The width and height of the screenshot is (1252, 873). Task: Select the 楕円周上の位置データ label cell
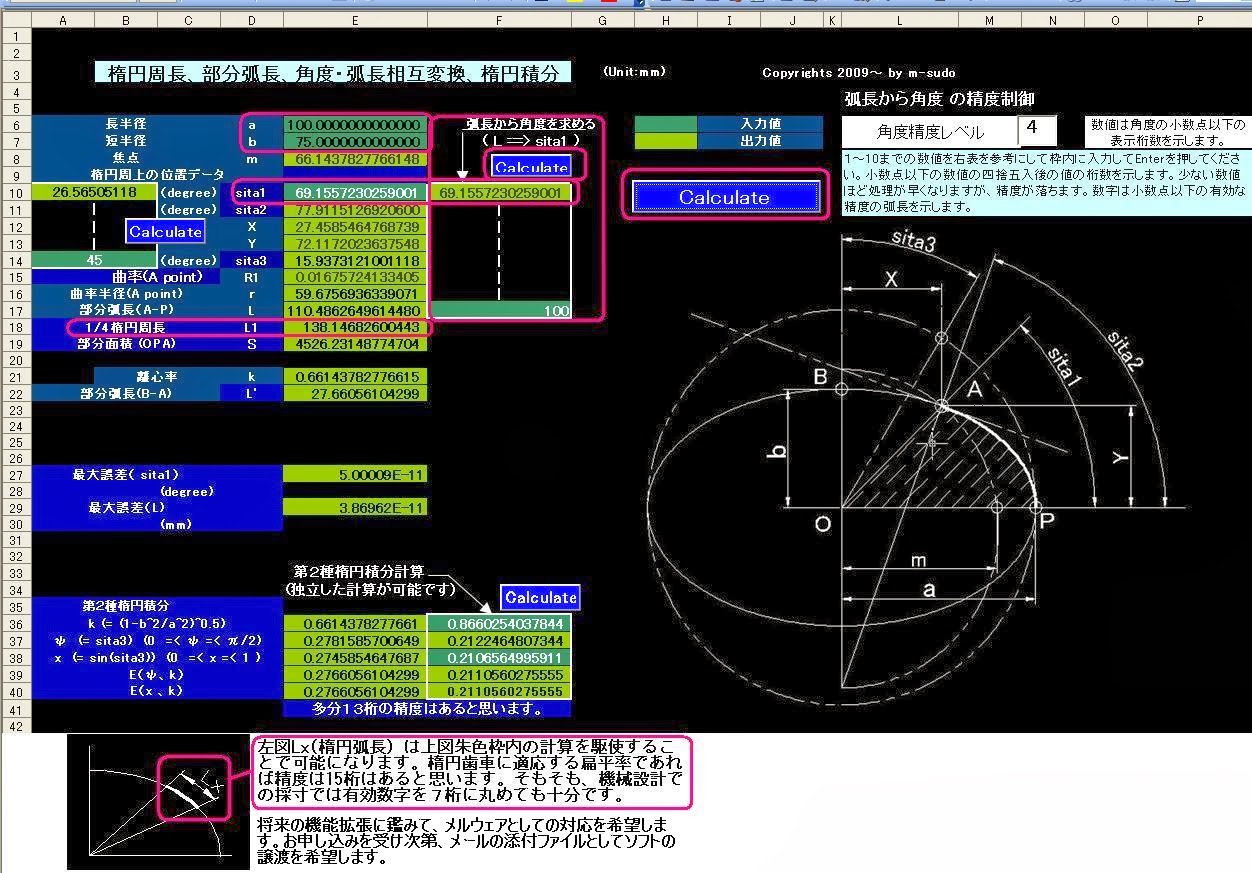point(157,175)
